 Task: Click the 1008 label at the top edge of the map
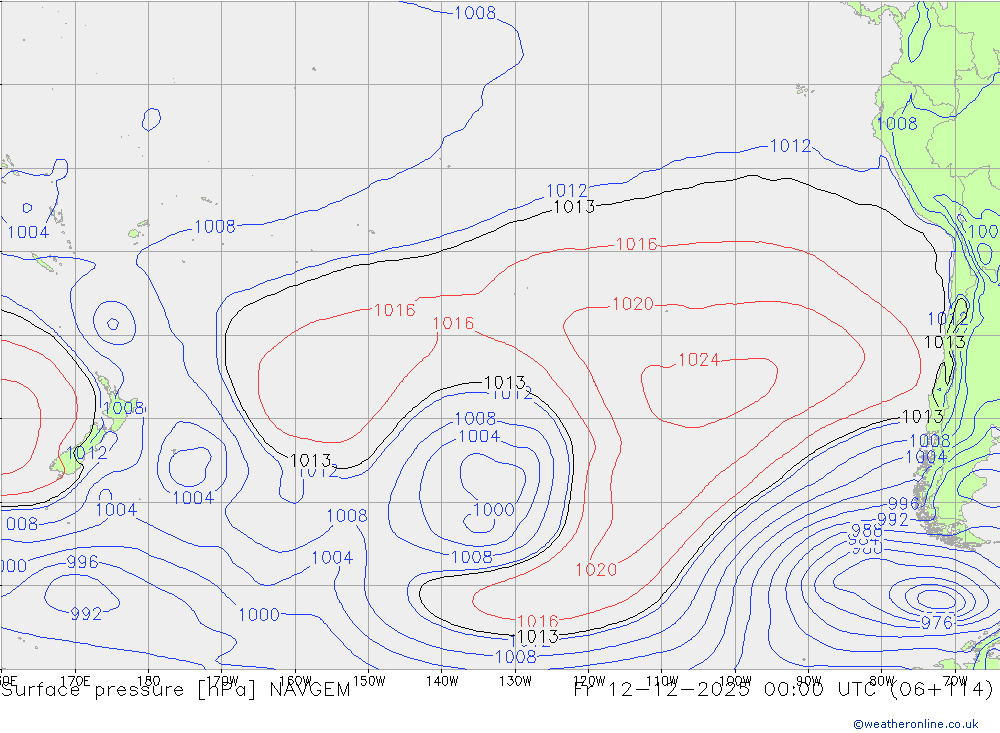pos(475,13)
